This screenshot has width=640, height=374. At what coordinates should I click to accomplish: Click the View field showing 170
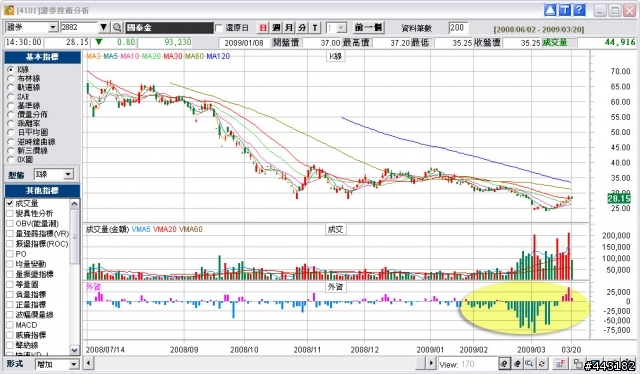[467, 364]
